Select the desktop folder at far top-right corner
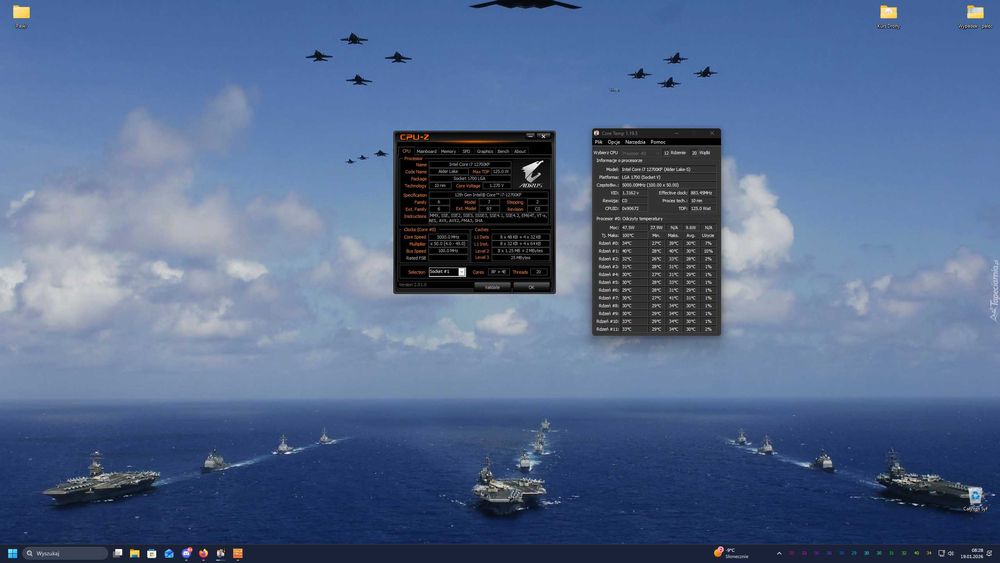 974,12
